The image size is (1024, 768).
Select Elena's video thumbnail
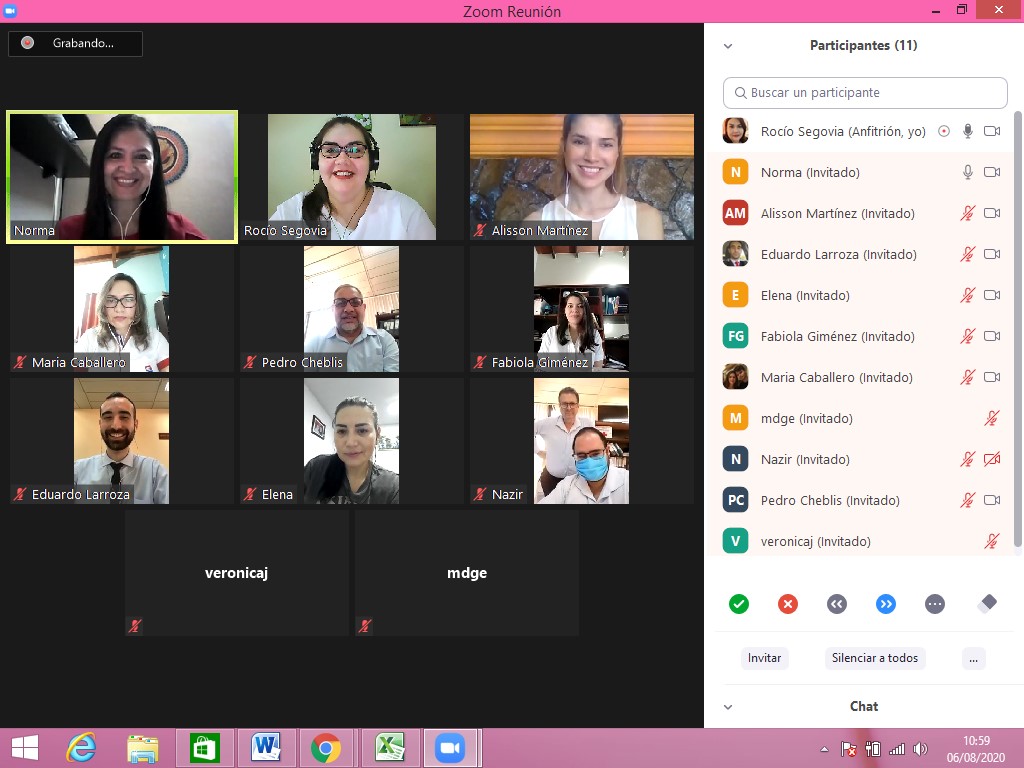pyautogui.click(x=351, y=441)
